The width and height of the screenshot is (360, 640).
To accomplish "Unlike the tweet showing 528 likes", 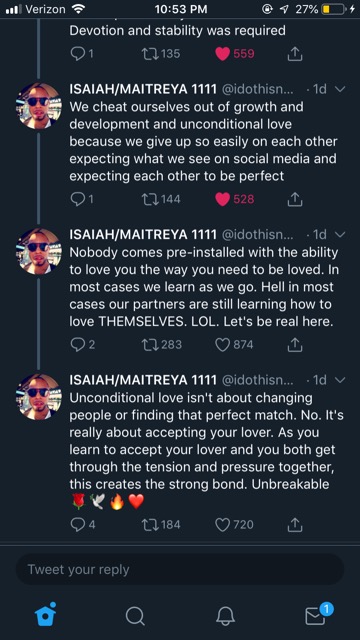I will (222, 199).
